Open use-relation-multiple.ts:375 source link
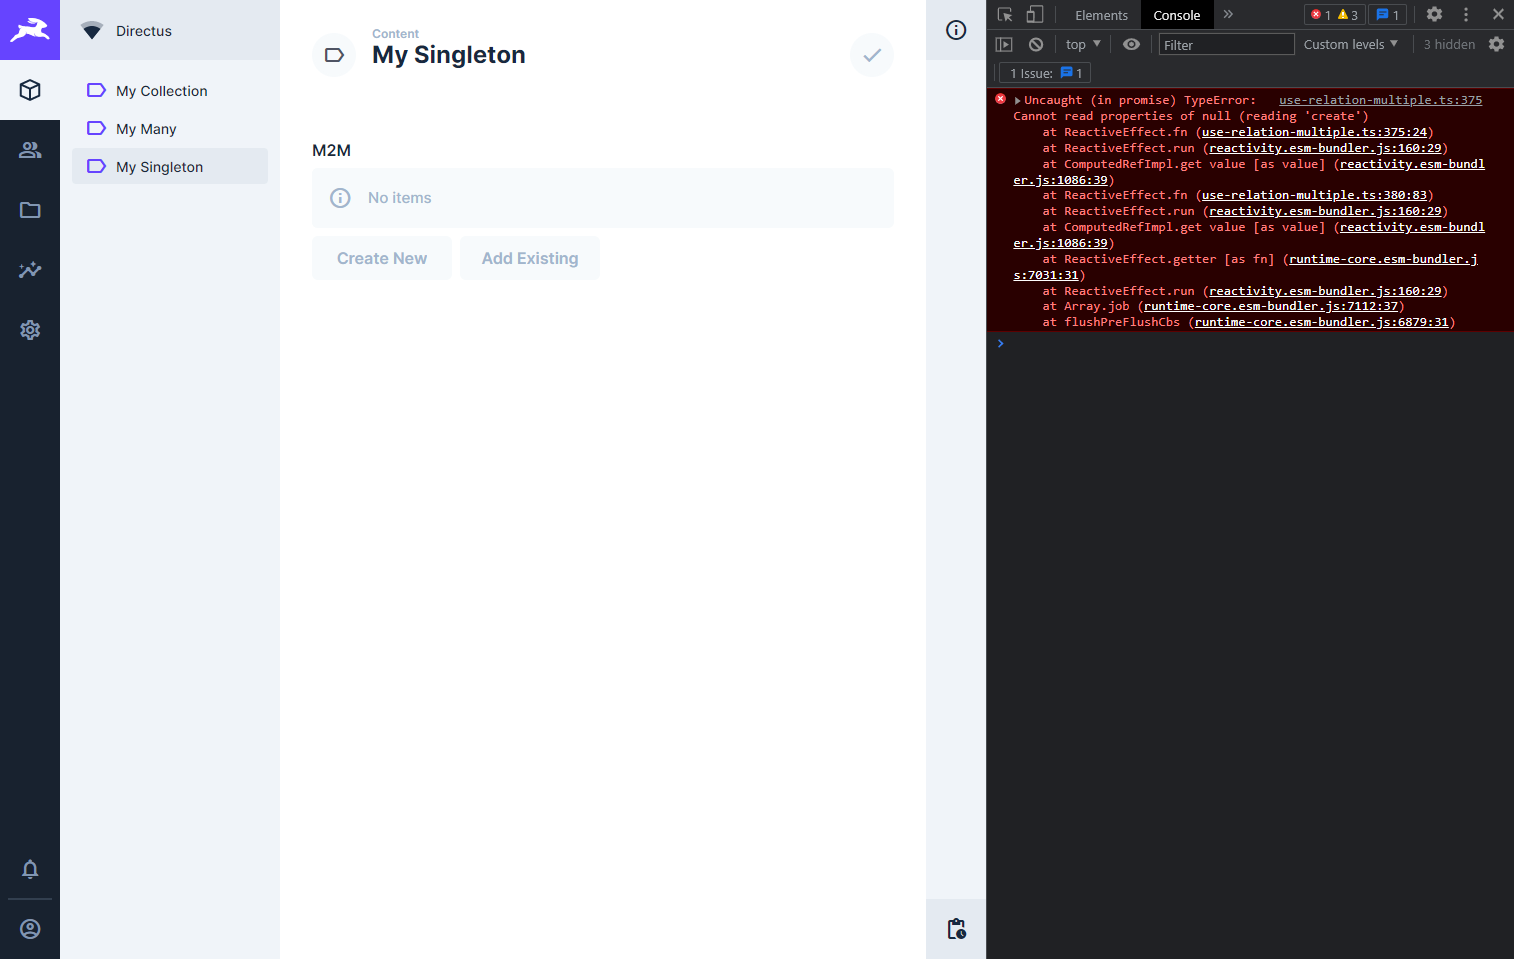 (1380, 99)
